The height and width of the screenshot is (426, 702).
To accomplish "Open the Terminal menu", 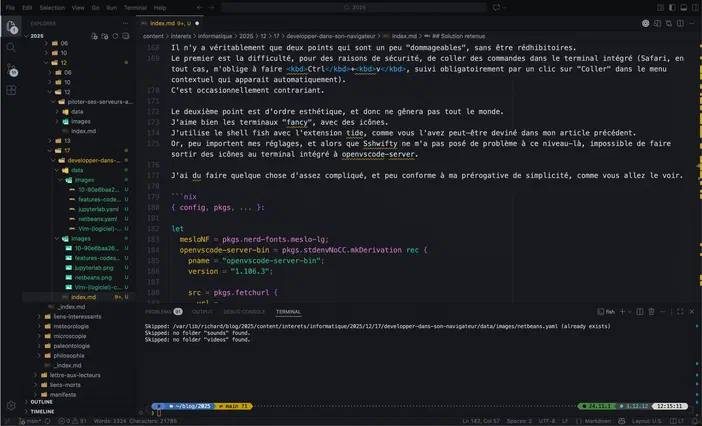I will [x=135, y=8].
